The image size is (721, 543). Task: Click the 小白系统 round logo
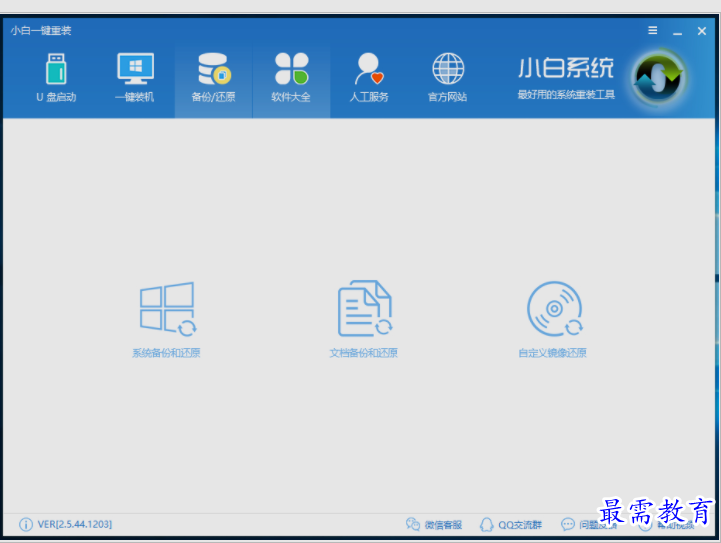[x=658, y=77]
